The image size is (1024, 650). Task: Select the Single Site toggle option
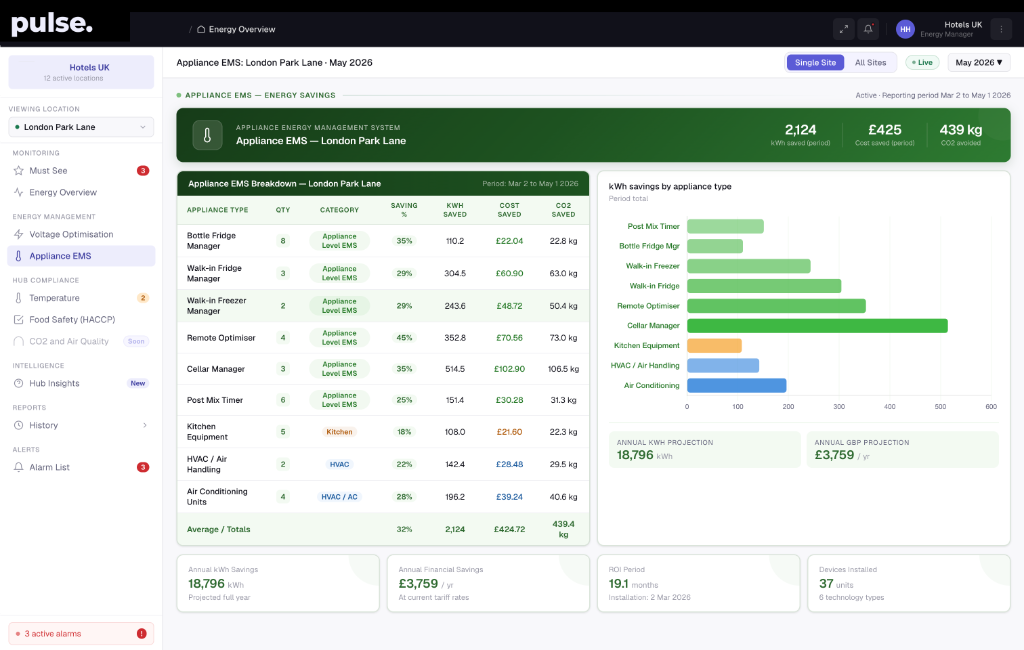click(815, 63)
